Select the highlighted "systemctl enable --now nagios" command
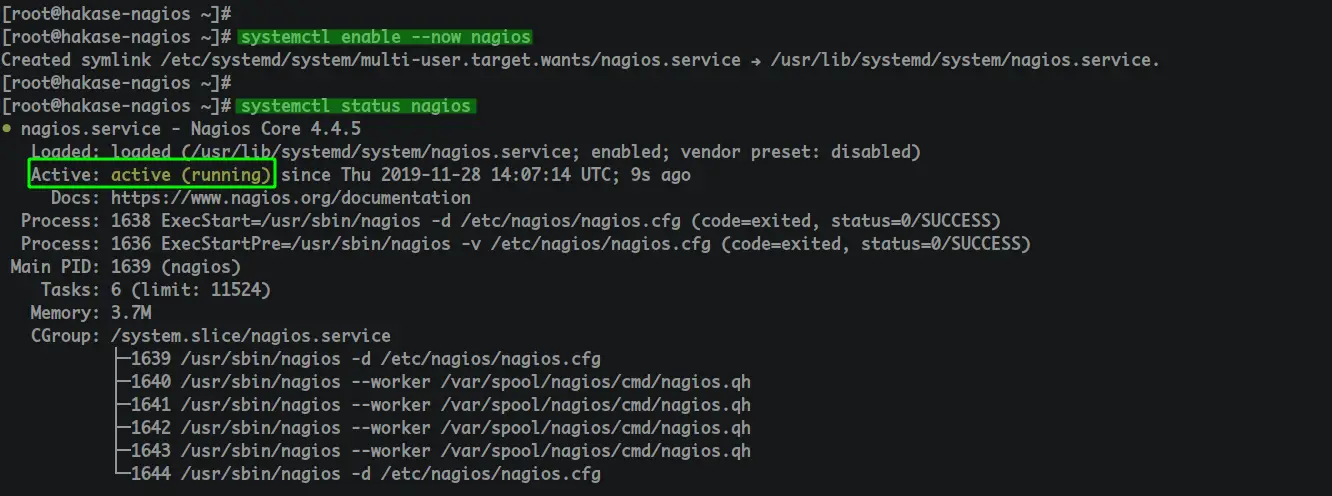This screenshot has height=496, width=1332. [385, 37]
